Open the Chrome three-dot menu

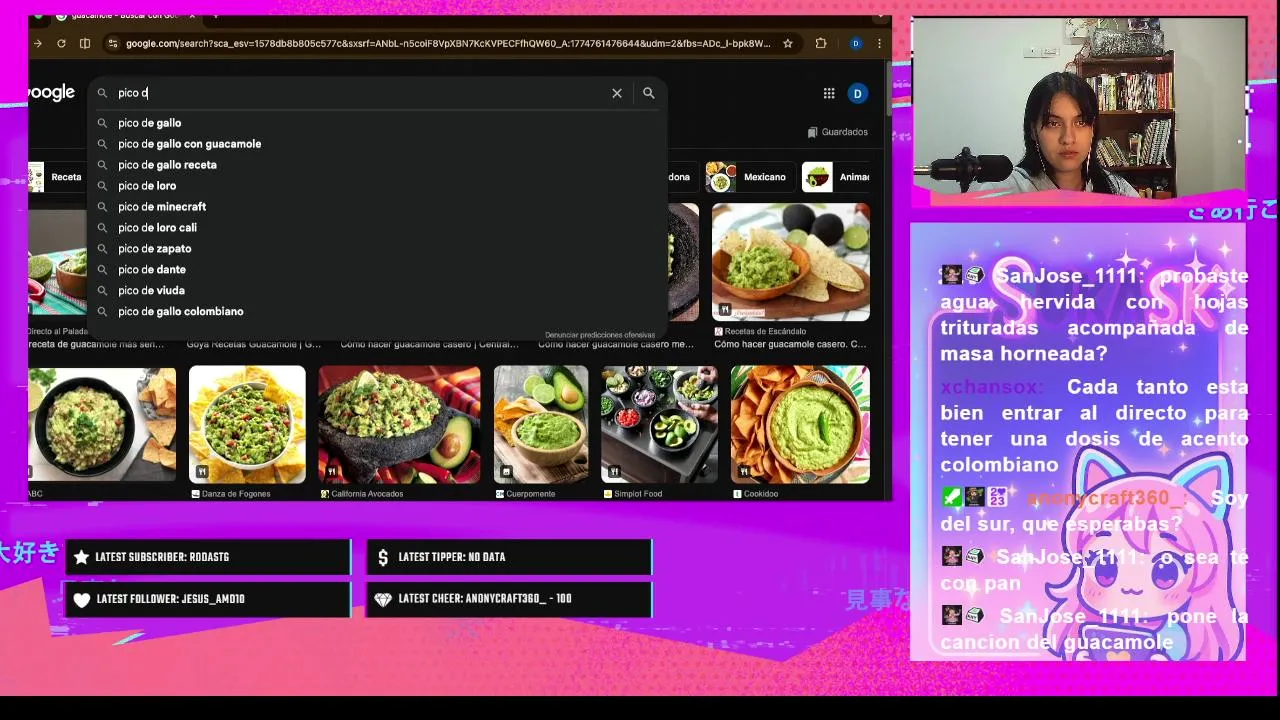point(879,43)
